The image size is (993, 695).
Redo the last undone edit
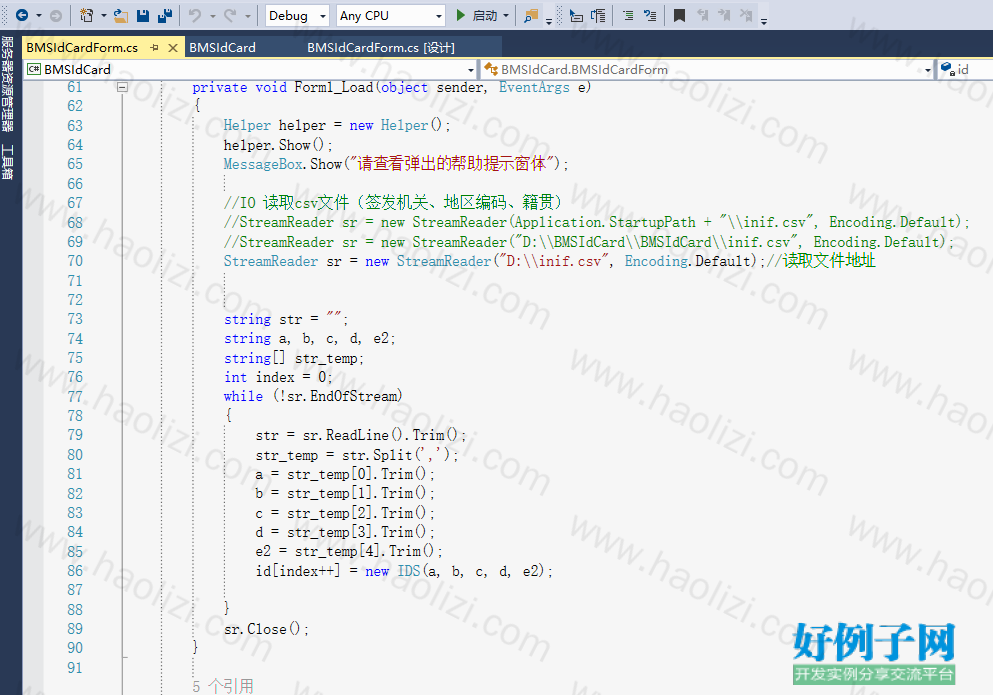pyautogui.click(x=230, y=15)
